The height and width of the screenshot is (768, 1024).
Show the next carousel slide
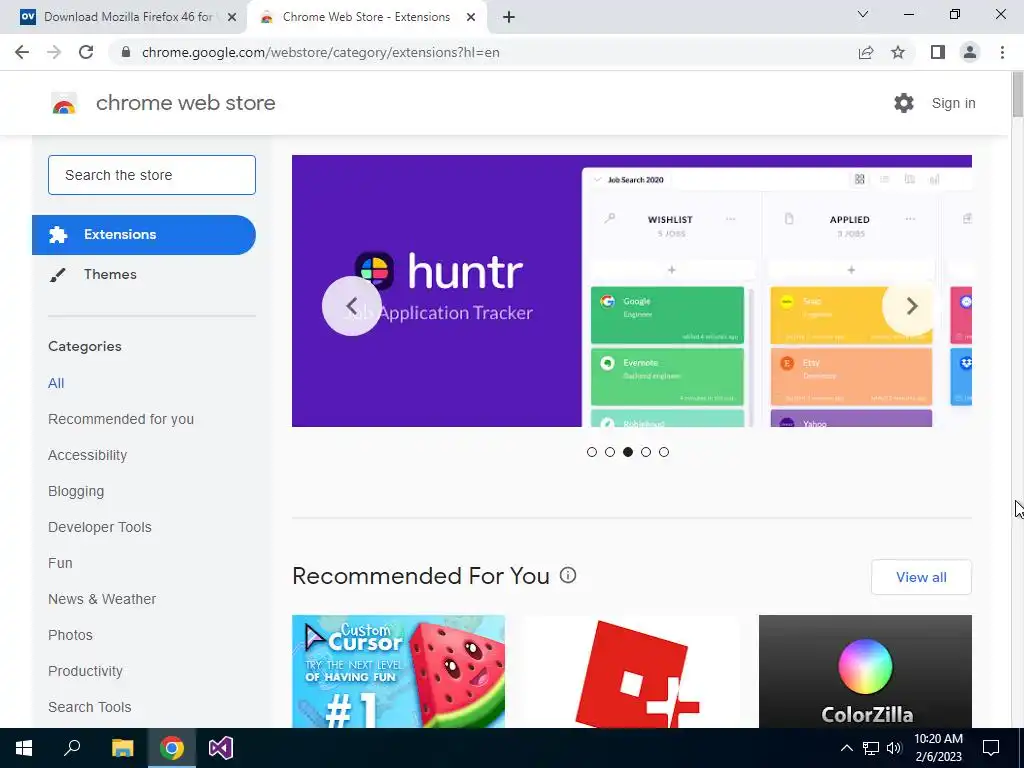click(x=912, y=306)
